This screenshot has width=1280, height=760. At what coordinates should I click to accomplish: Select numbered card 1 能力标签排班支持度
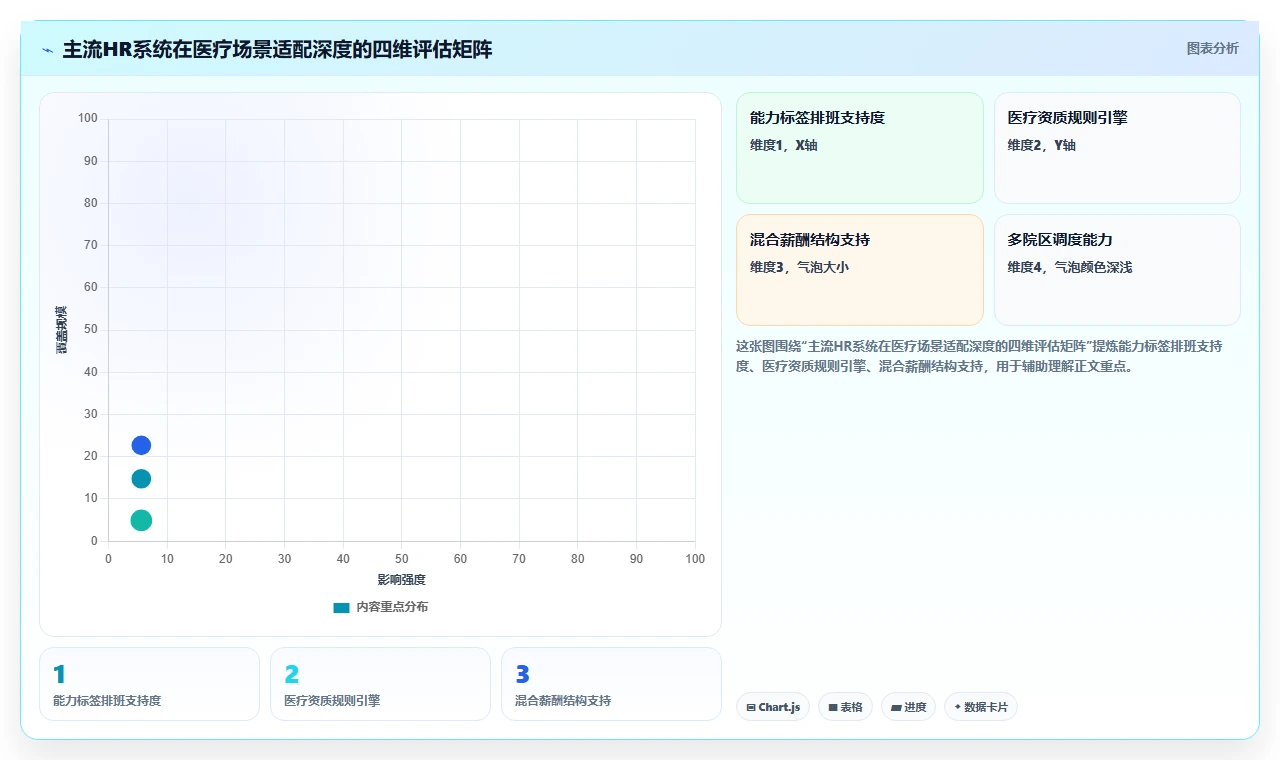click(x=149, y=684)
